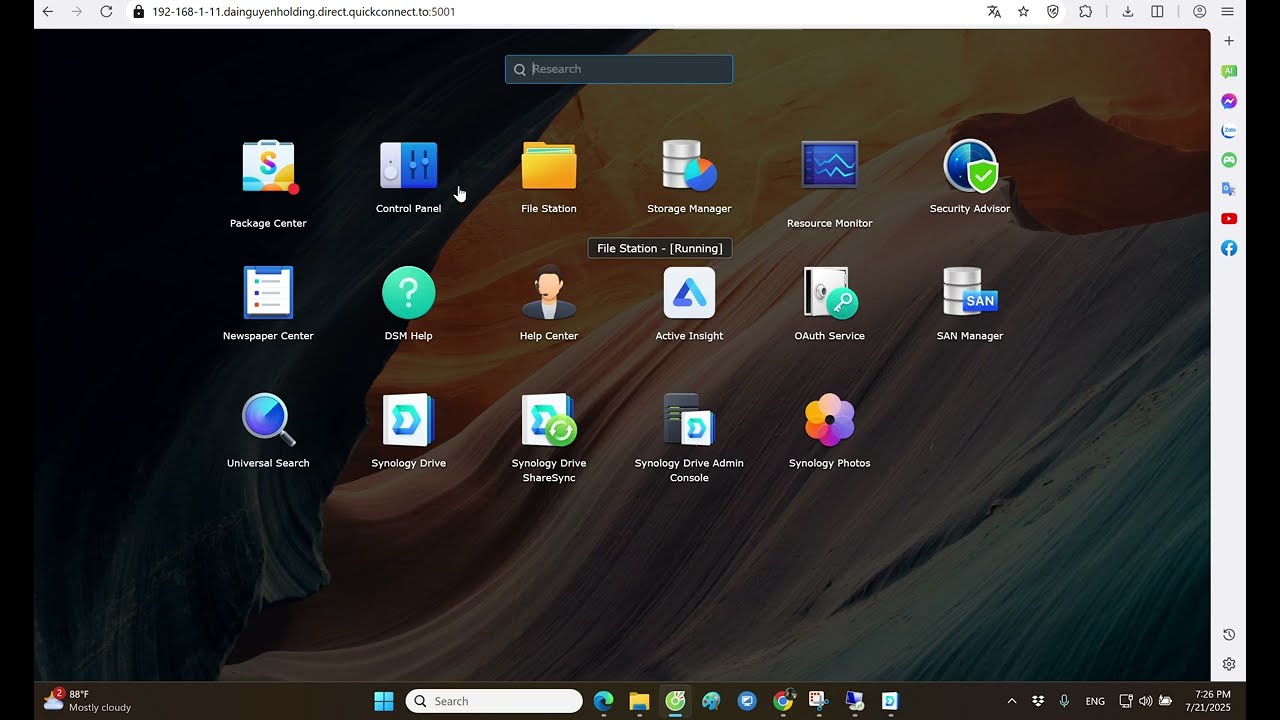This screenshot has width=1280, height=720.
Task: Go back in browser history
Action: pyautogui.click(x=47, y=12)
